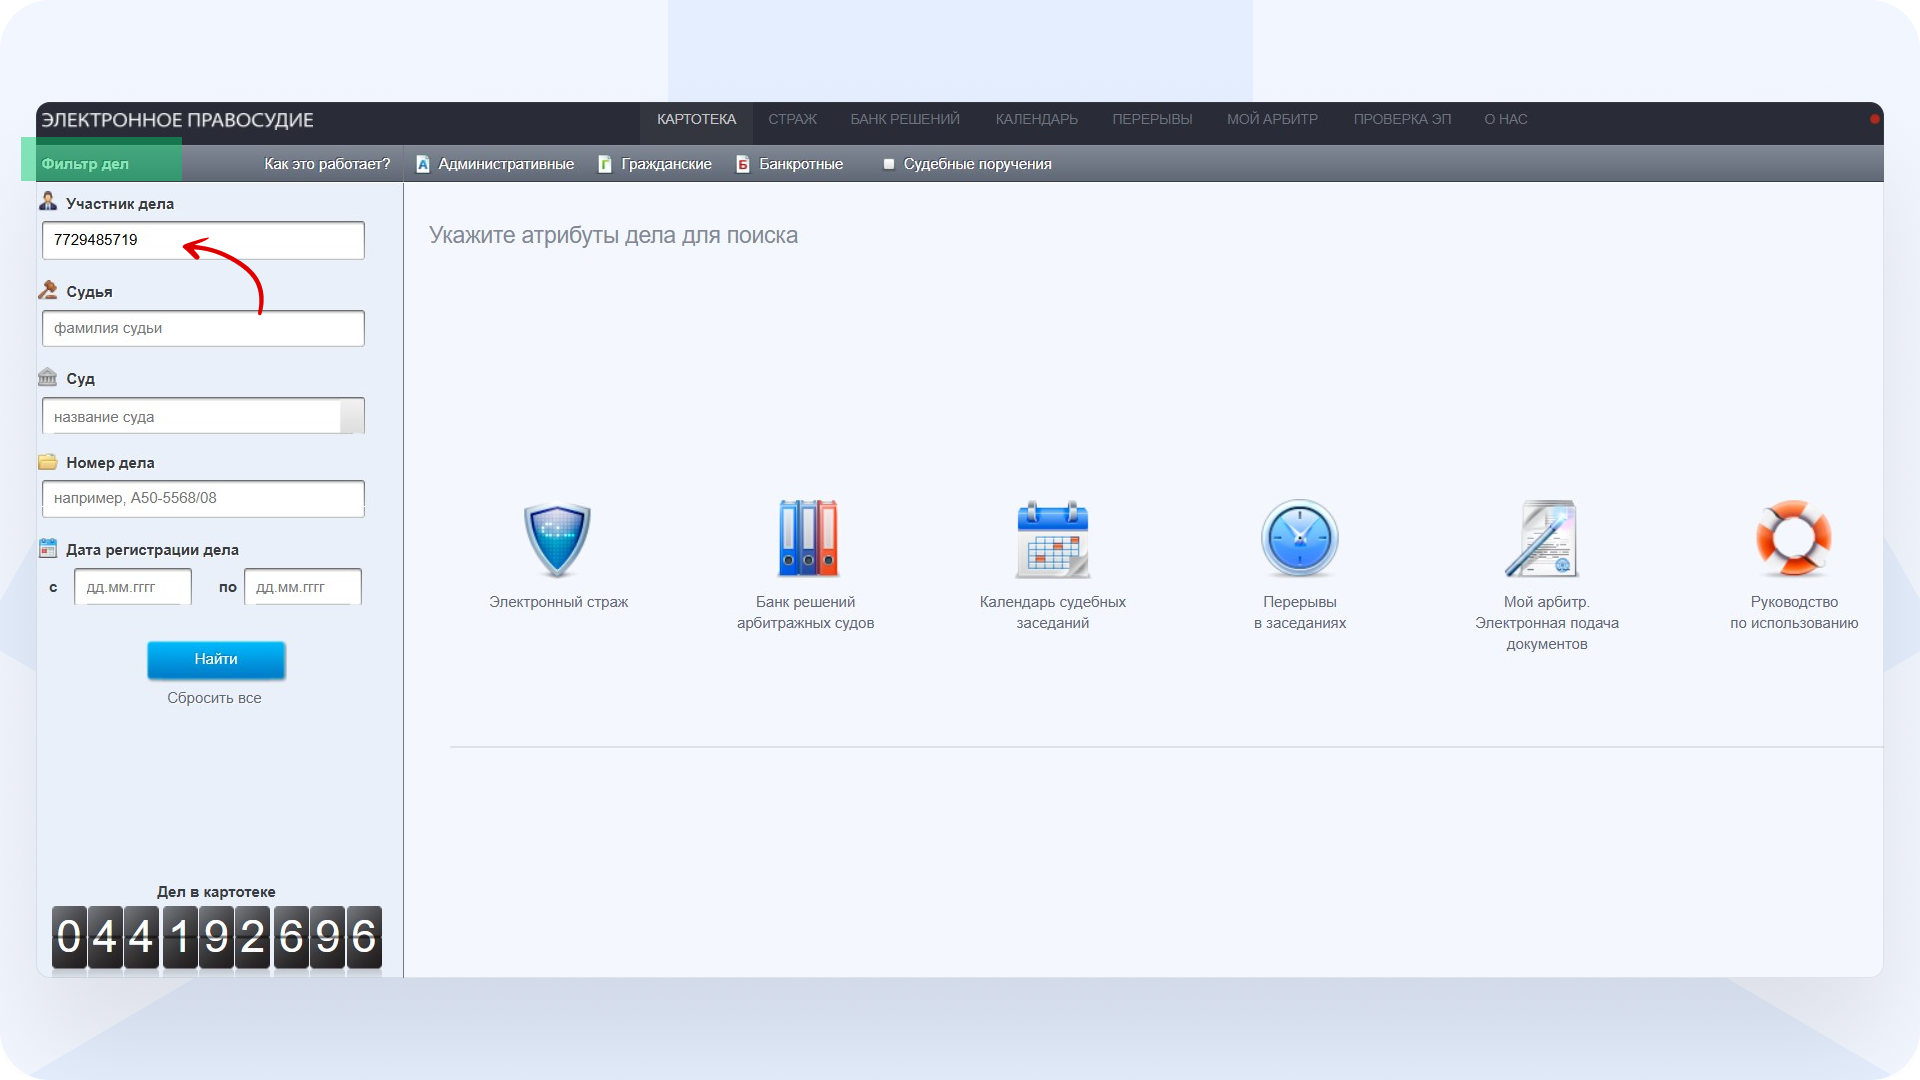Image resolution: width=1920 pixels, height=1080 pixels.
Task: Click the Перерывы в заседаниях label
Action: pyautogui.click(x=1300, y=612)
